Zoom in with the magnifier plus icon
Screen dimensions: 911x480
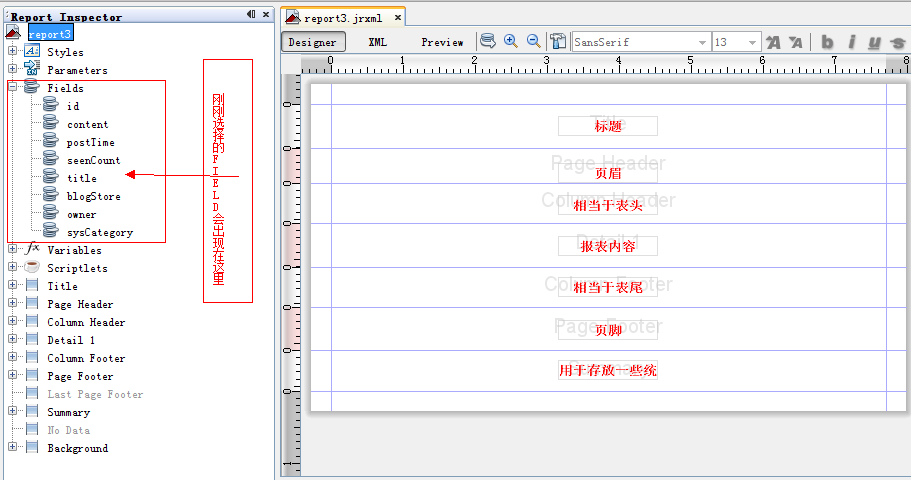coord(511,41)
